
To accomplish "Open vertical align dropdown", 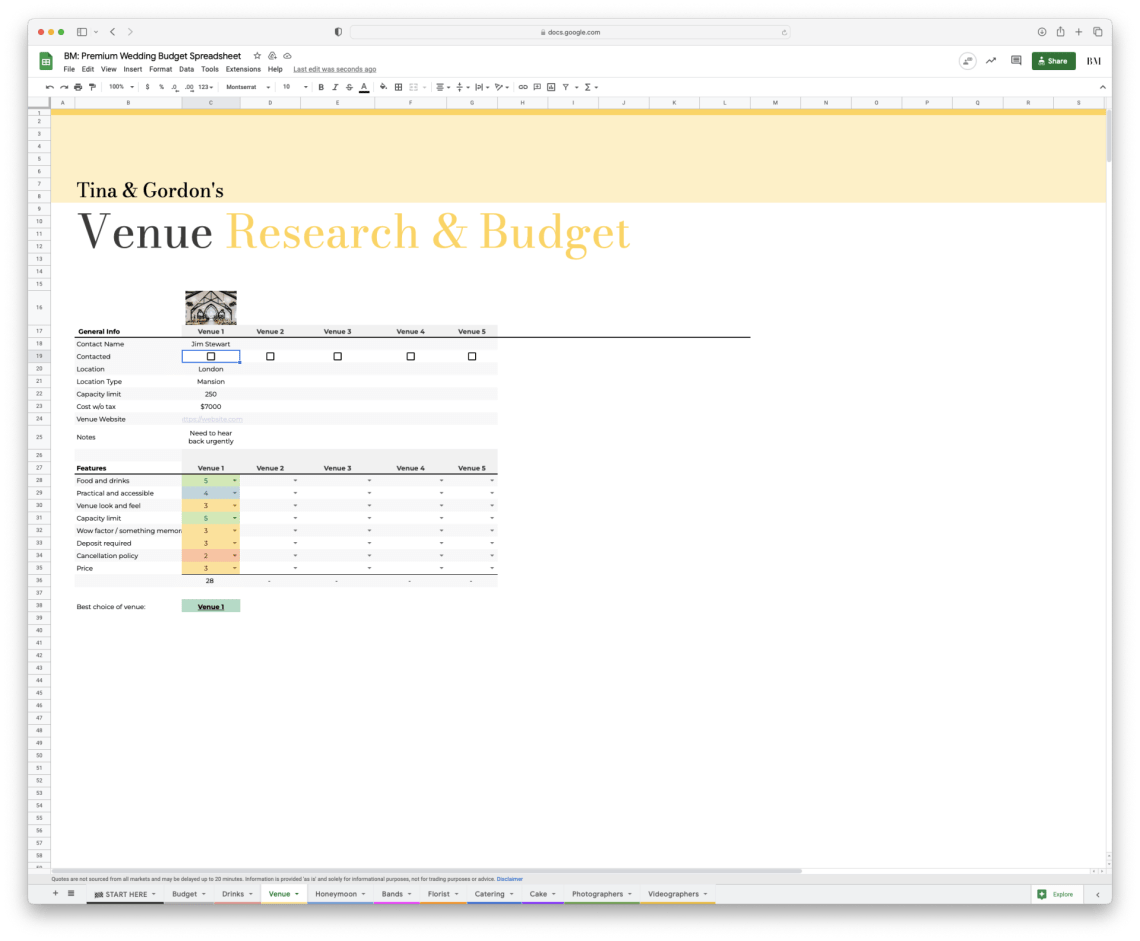I will pyautogui.click(x=462, y=87).
